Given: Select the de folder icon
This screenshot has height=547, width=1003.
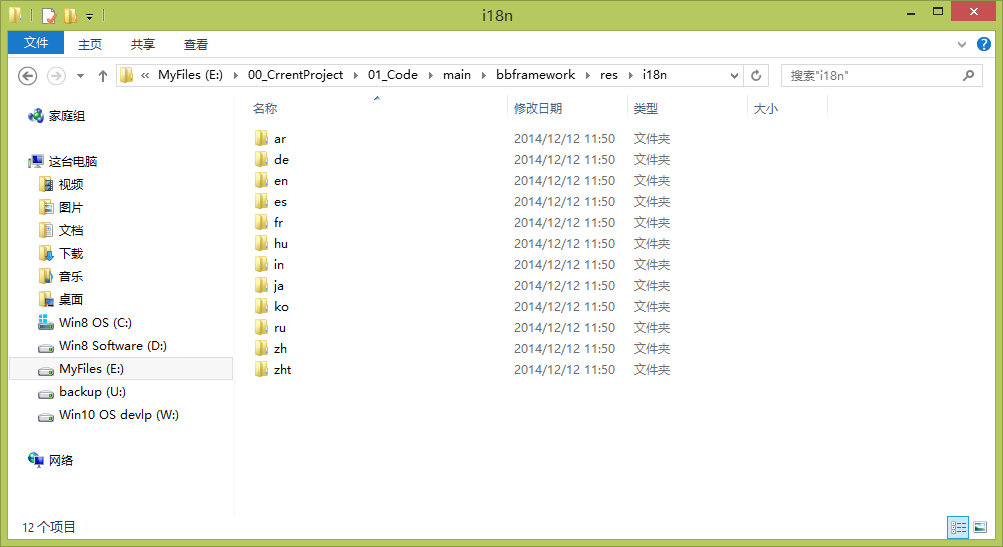Looking at the screenshot, I should pos(261,159).
